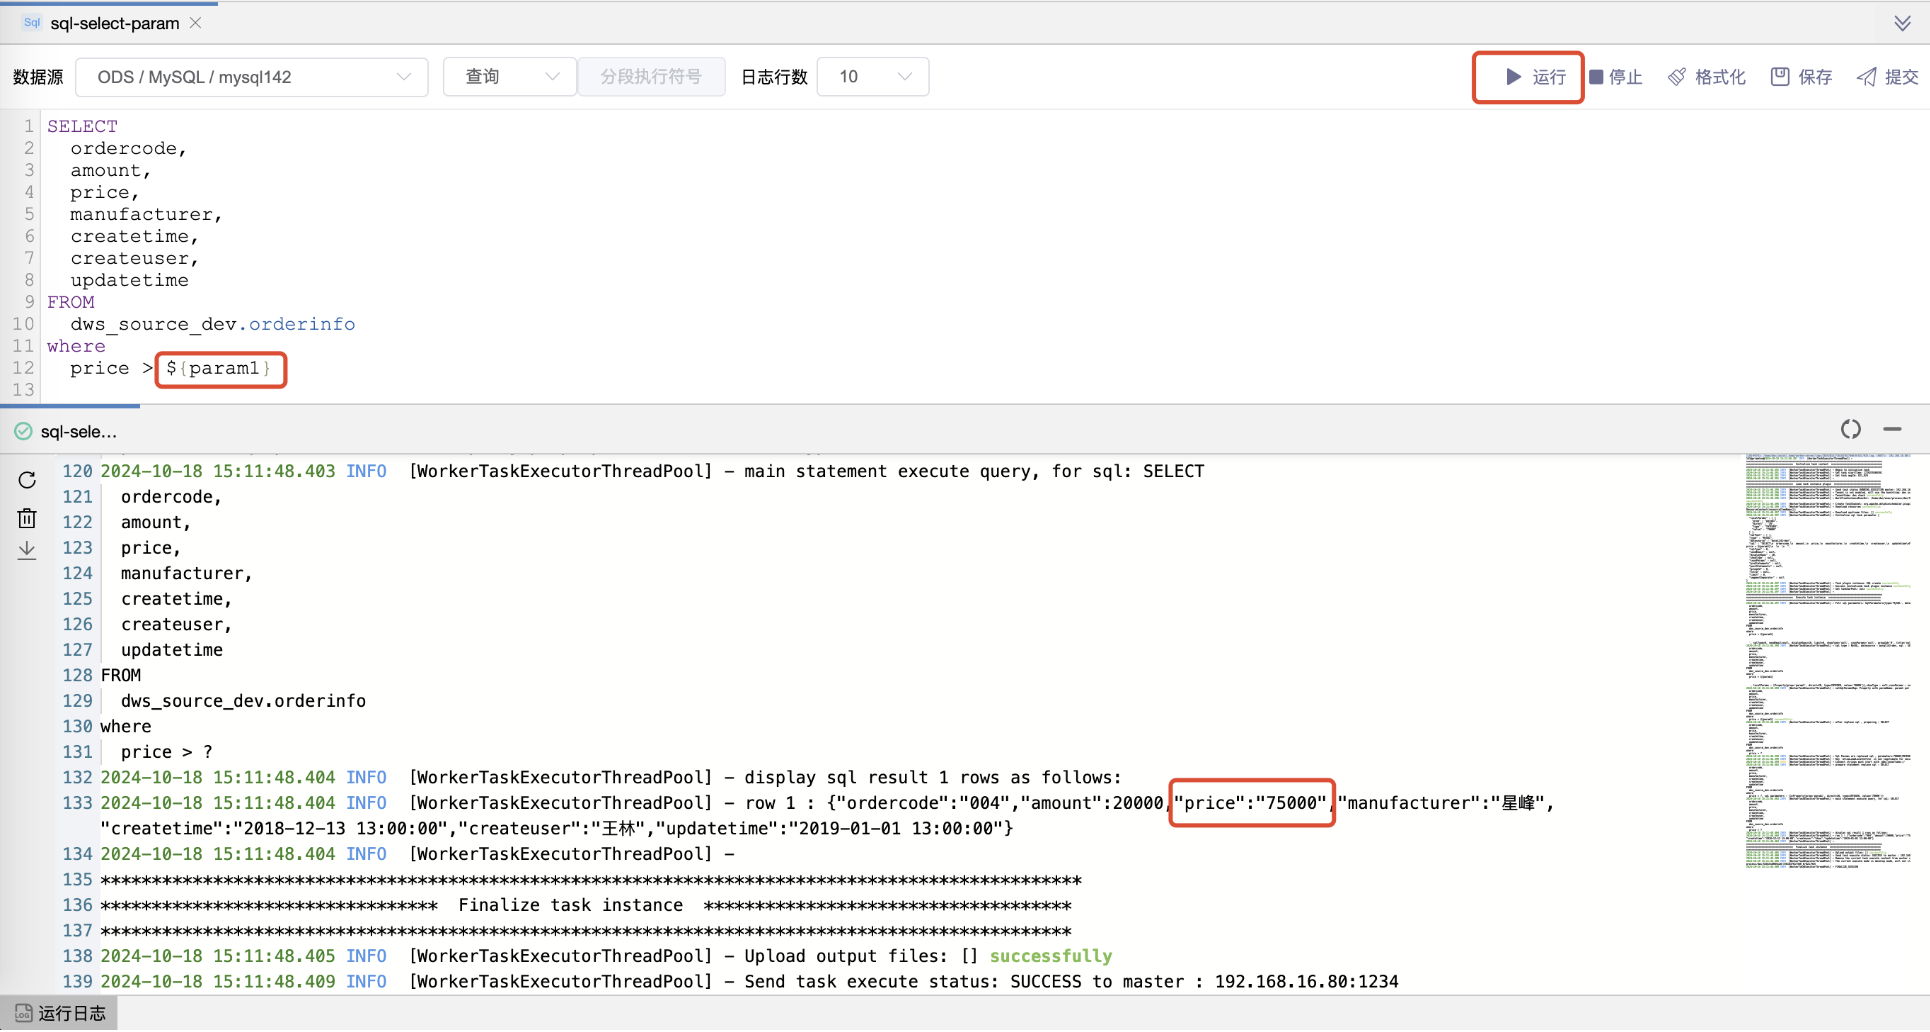Click the log panel reload circle icon
The image size is (1930, 1032).
(x=1851, y=429)
